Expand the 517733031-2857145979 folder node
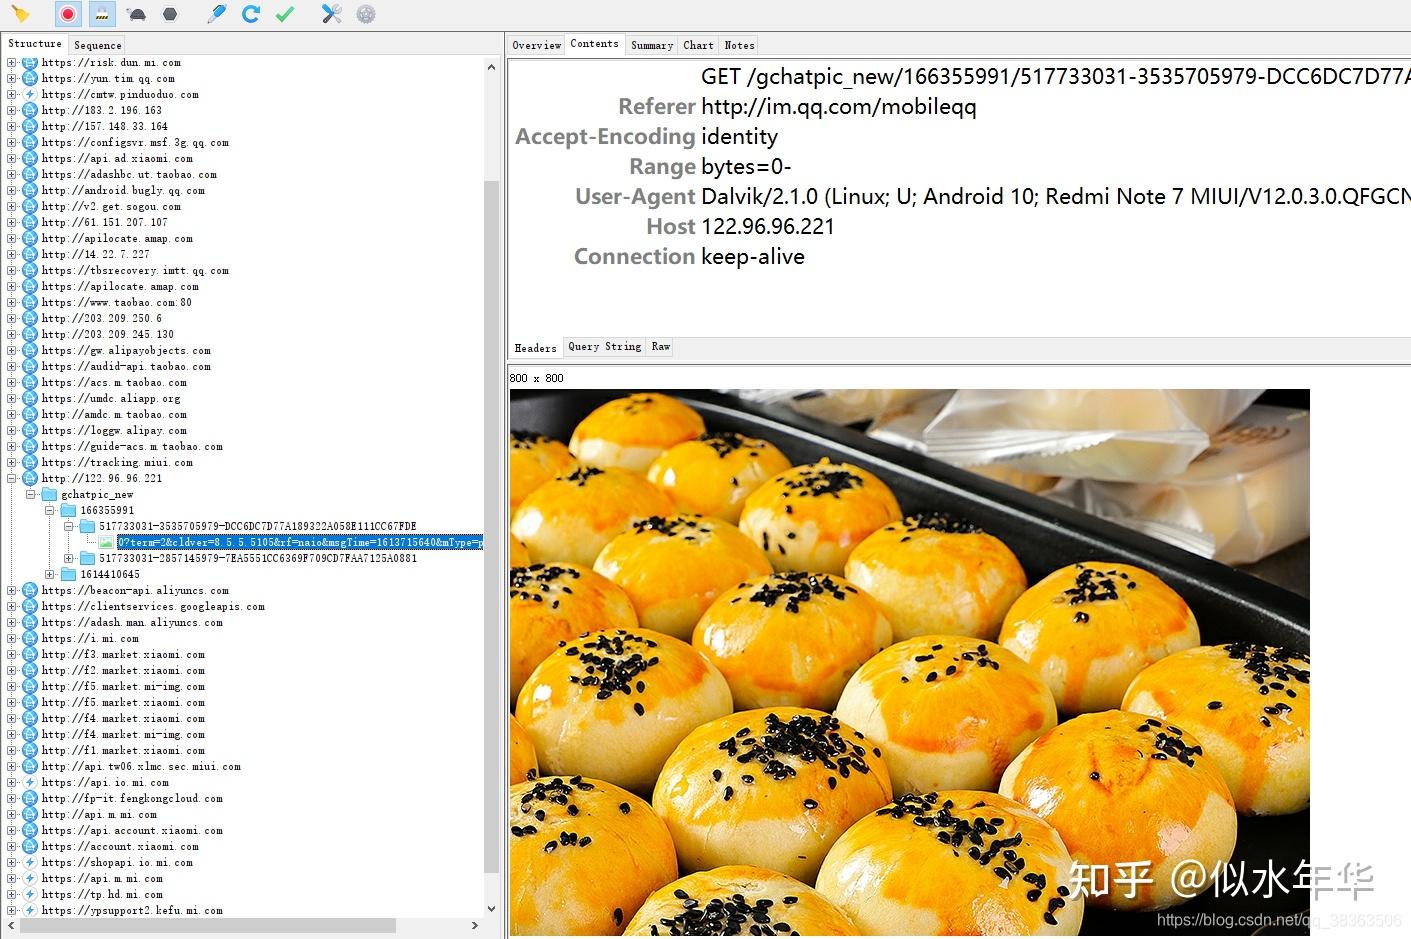 pyautogui.click(x=69, y=558)
